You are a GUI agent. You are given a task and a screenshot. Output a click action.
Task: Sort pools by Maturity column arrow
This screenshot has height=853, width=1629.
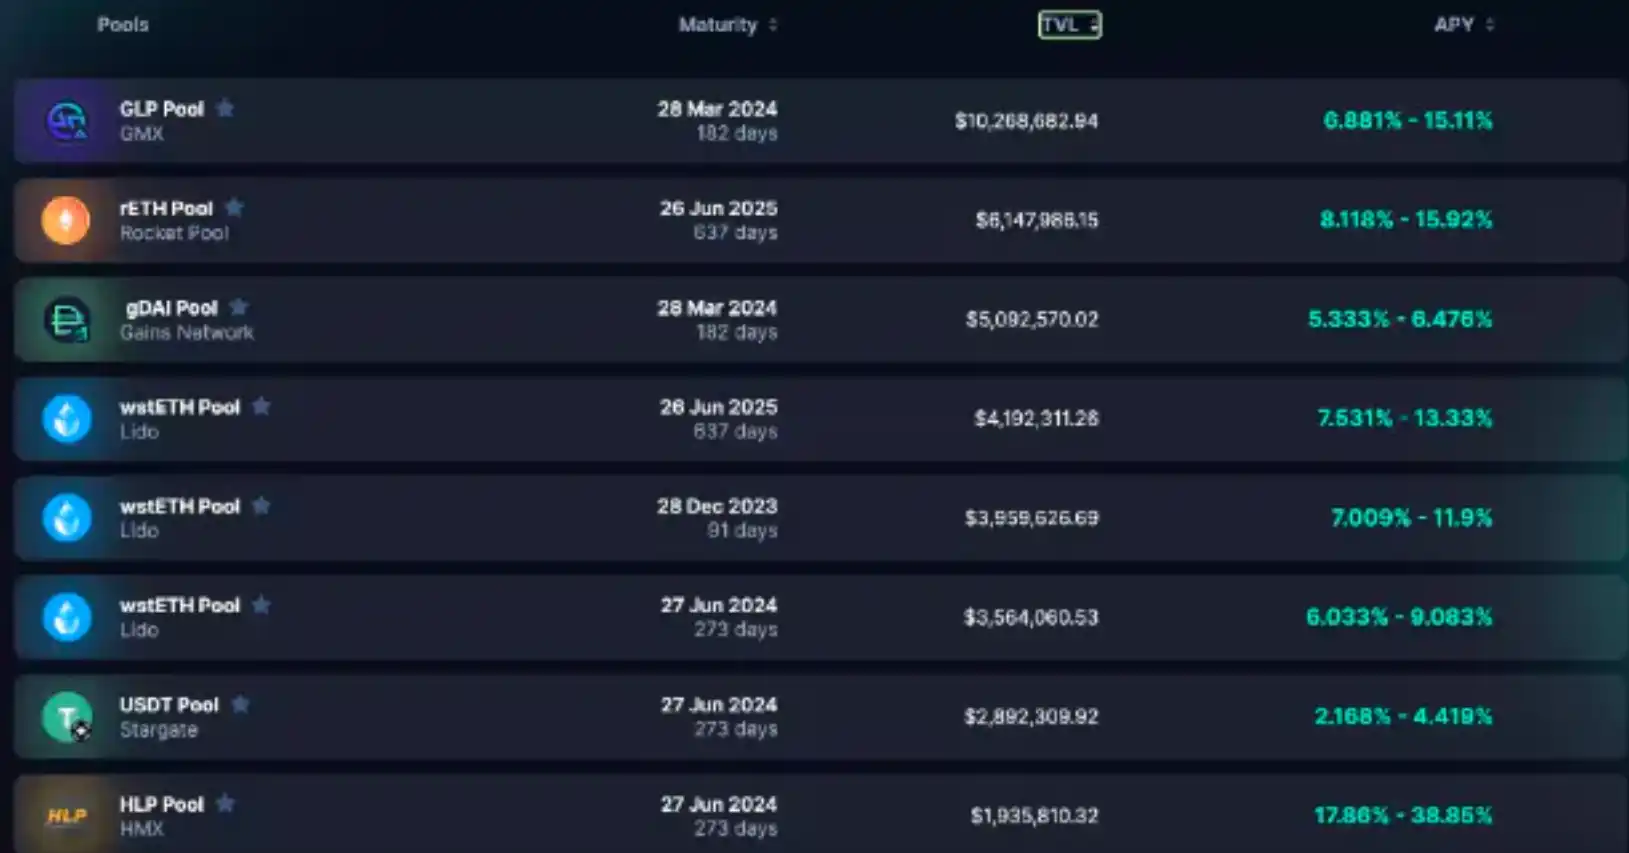point(773,25)
